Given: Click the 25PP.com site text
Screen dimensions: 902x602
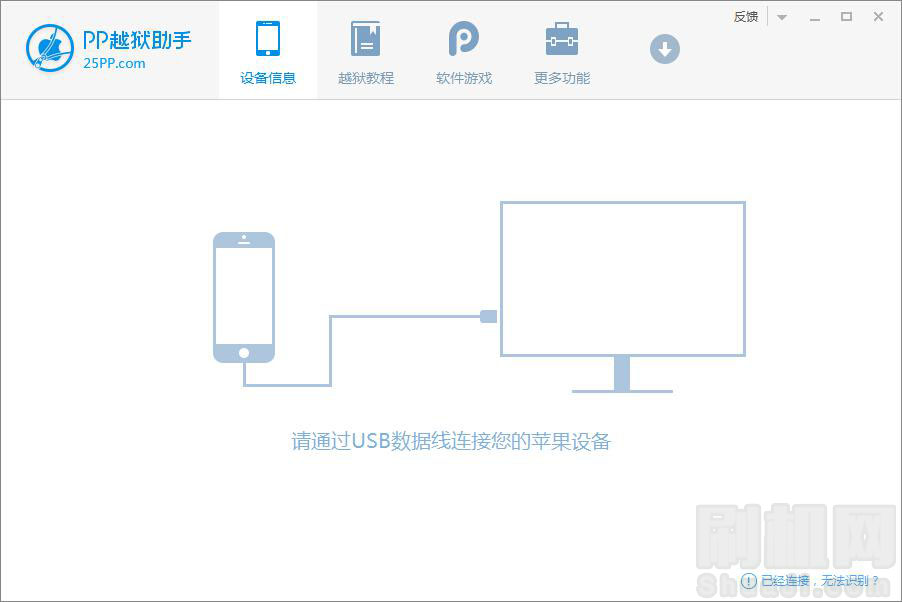Looking at the screenshot, I should point(114,63).
